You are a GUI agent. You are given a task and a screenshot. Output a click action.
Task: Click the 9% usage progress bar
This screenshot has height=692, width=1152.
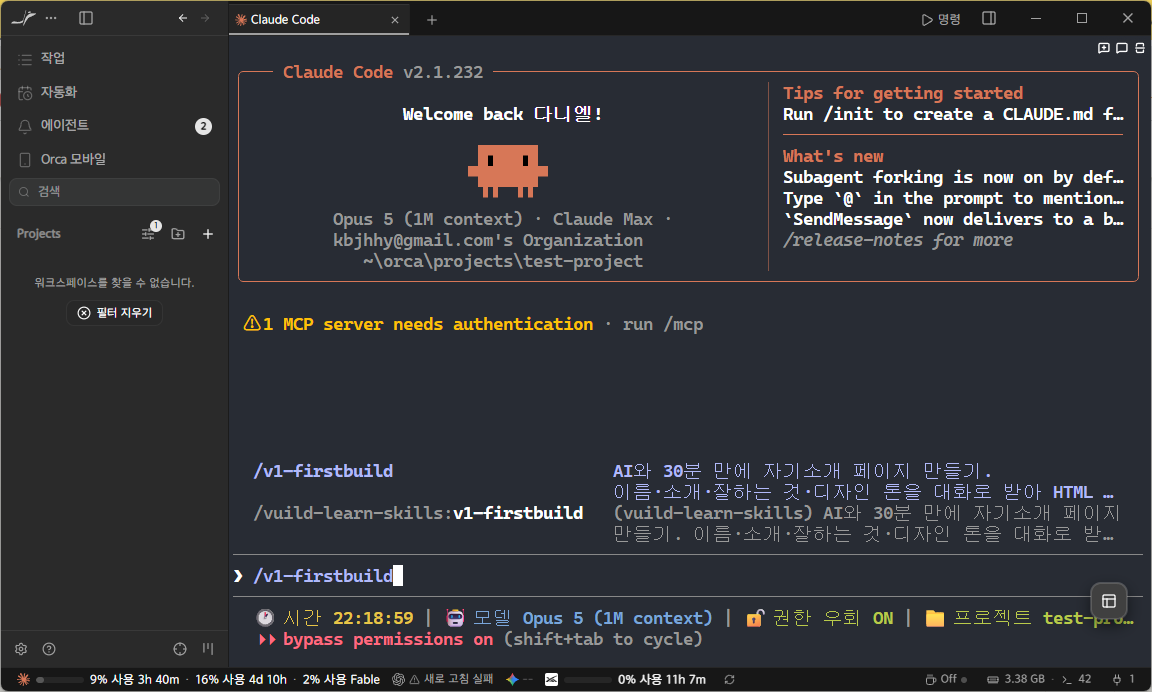[x=59, y=680]
